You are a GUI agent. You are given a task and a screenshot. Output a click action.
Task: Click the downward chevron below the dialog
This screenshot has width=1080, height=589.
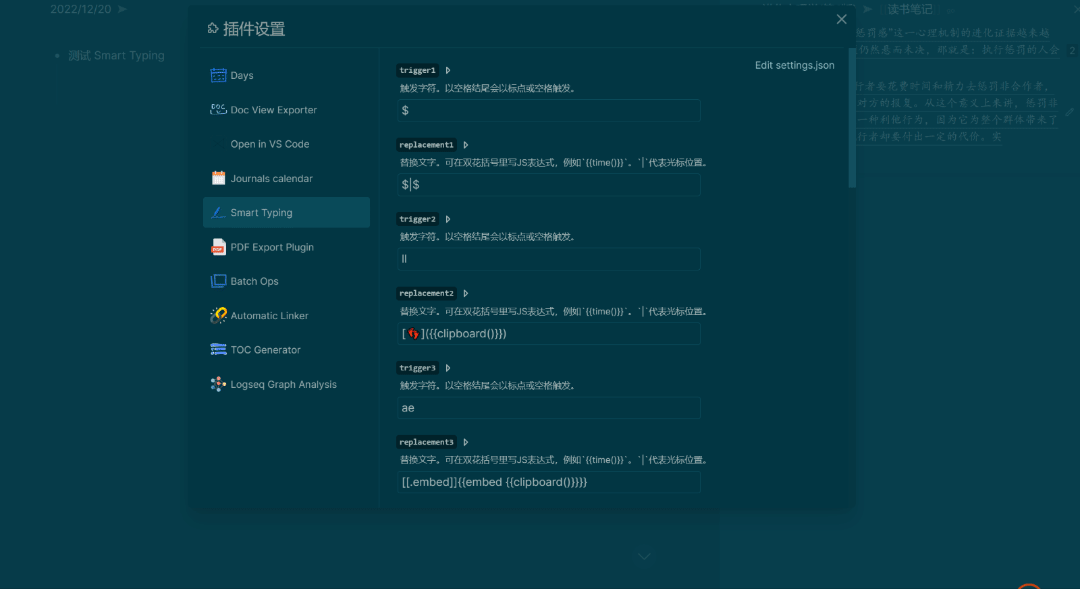point(643,557)
